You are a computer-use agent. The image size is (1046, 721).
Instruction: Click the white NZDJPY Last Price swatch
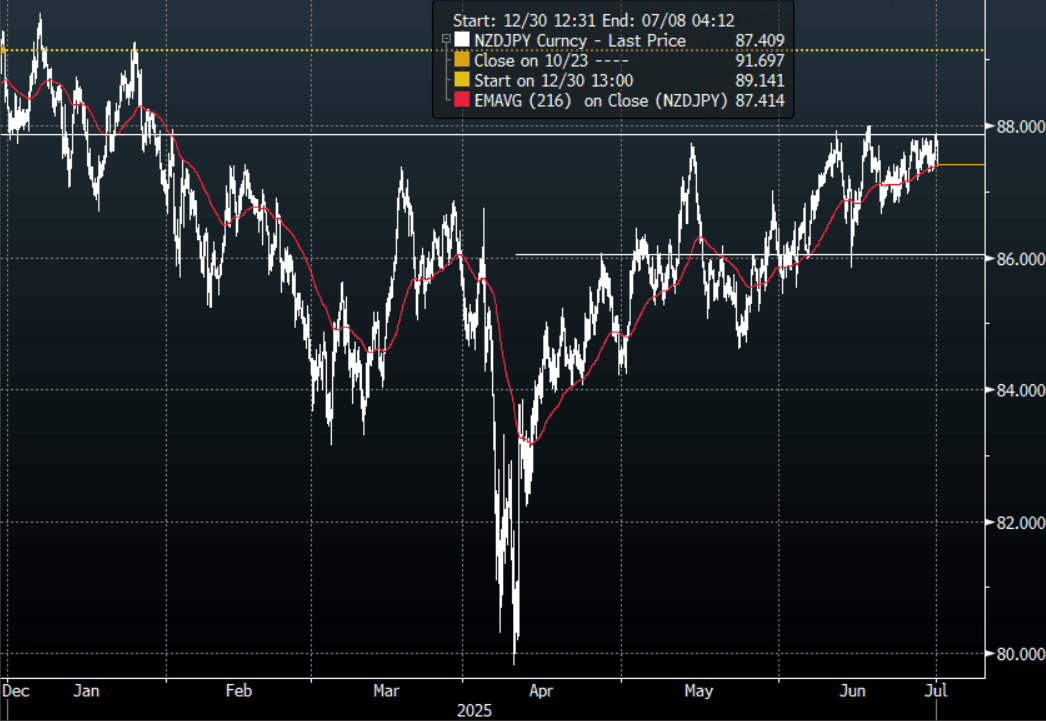461,41
